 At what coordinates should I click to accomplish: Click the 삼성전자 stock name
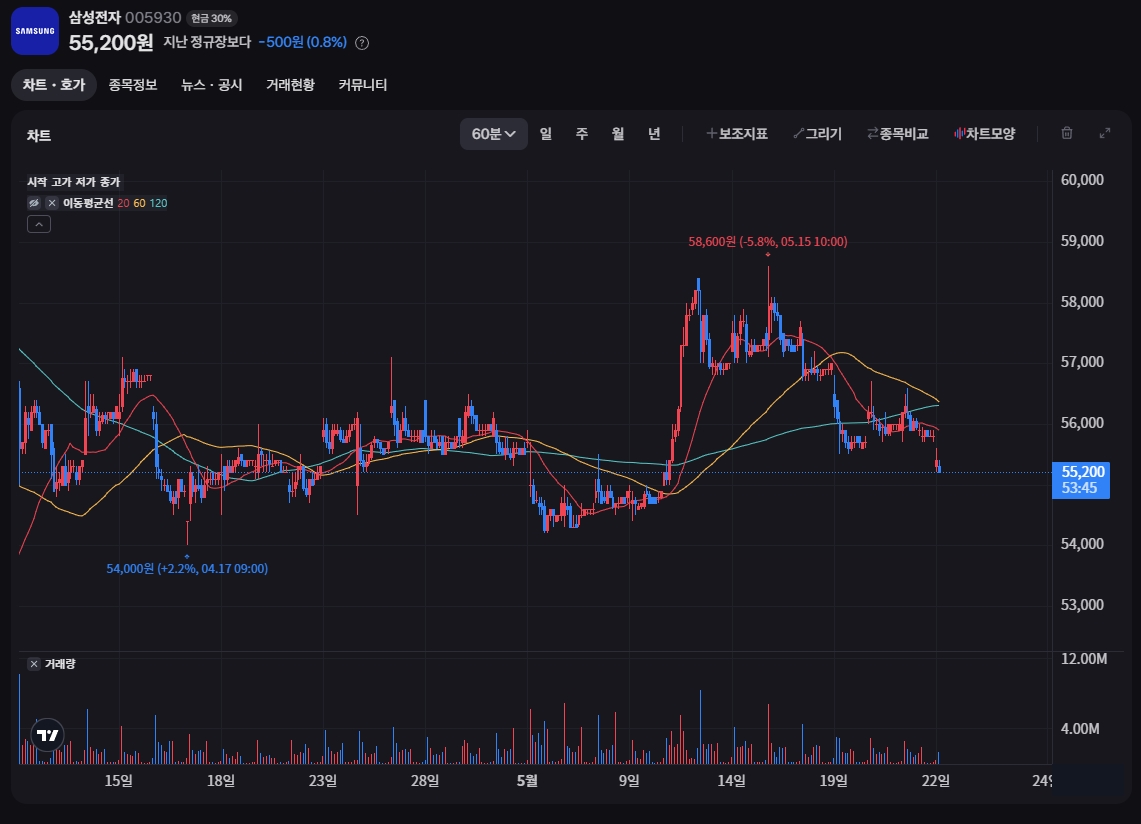tap(95, 17)
